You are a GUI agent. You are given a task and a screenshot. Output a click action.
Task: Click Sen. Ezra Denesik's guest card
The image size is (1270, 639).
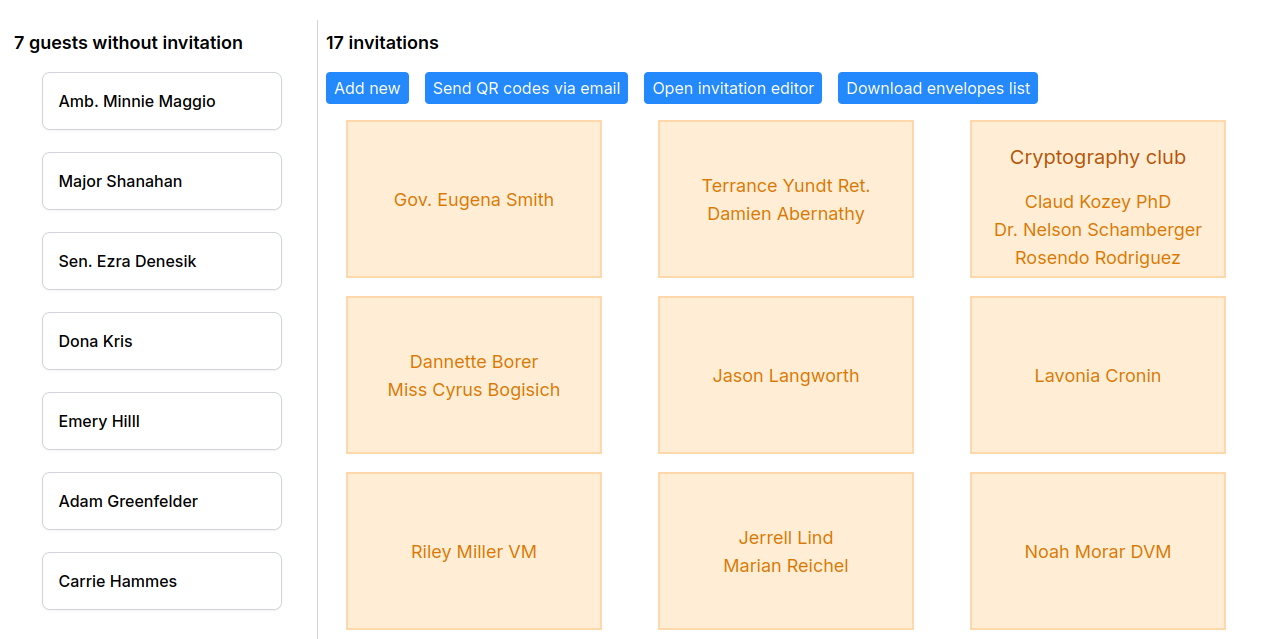[161, 261]
